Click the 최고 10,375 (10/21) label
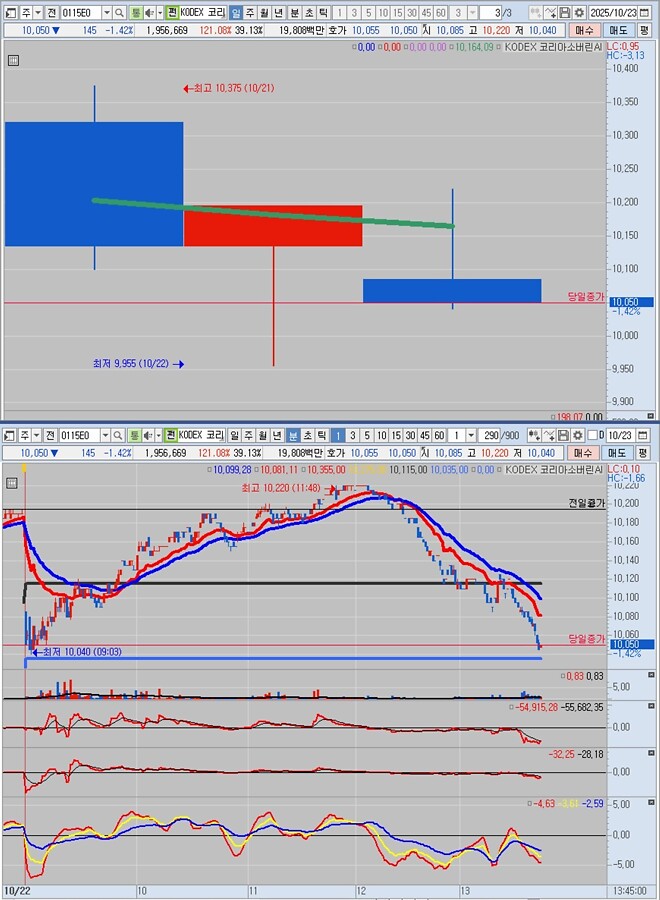660x900 pixels. click(x=228, y=88)
